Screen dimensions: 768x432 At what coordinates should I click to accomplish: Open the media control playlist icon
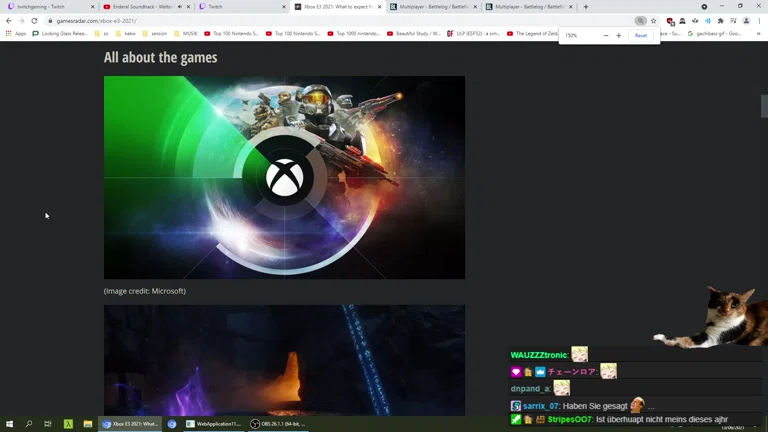733,21
